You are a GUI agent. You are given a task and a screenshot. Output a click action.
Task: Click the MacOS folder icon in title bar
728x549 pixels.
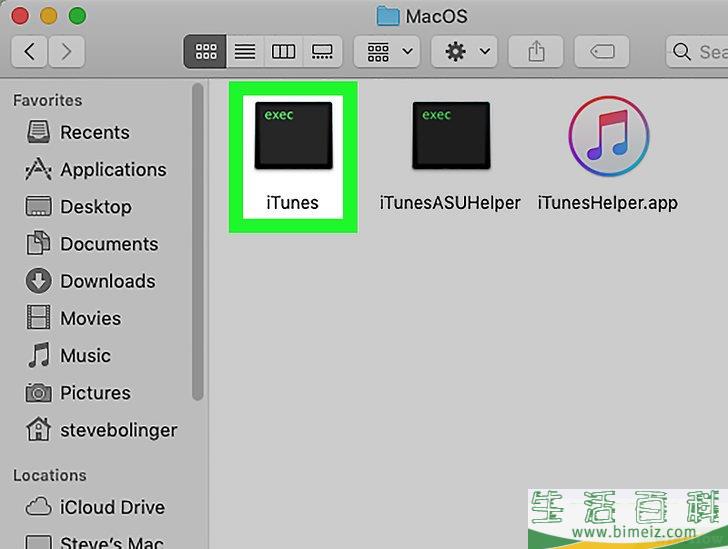pyautogui.click(x=388, y=16)
